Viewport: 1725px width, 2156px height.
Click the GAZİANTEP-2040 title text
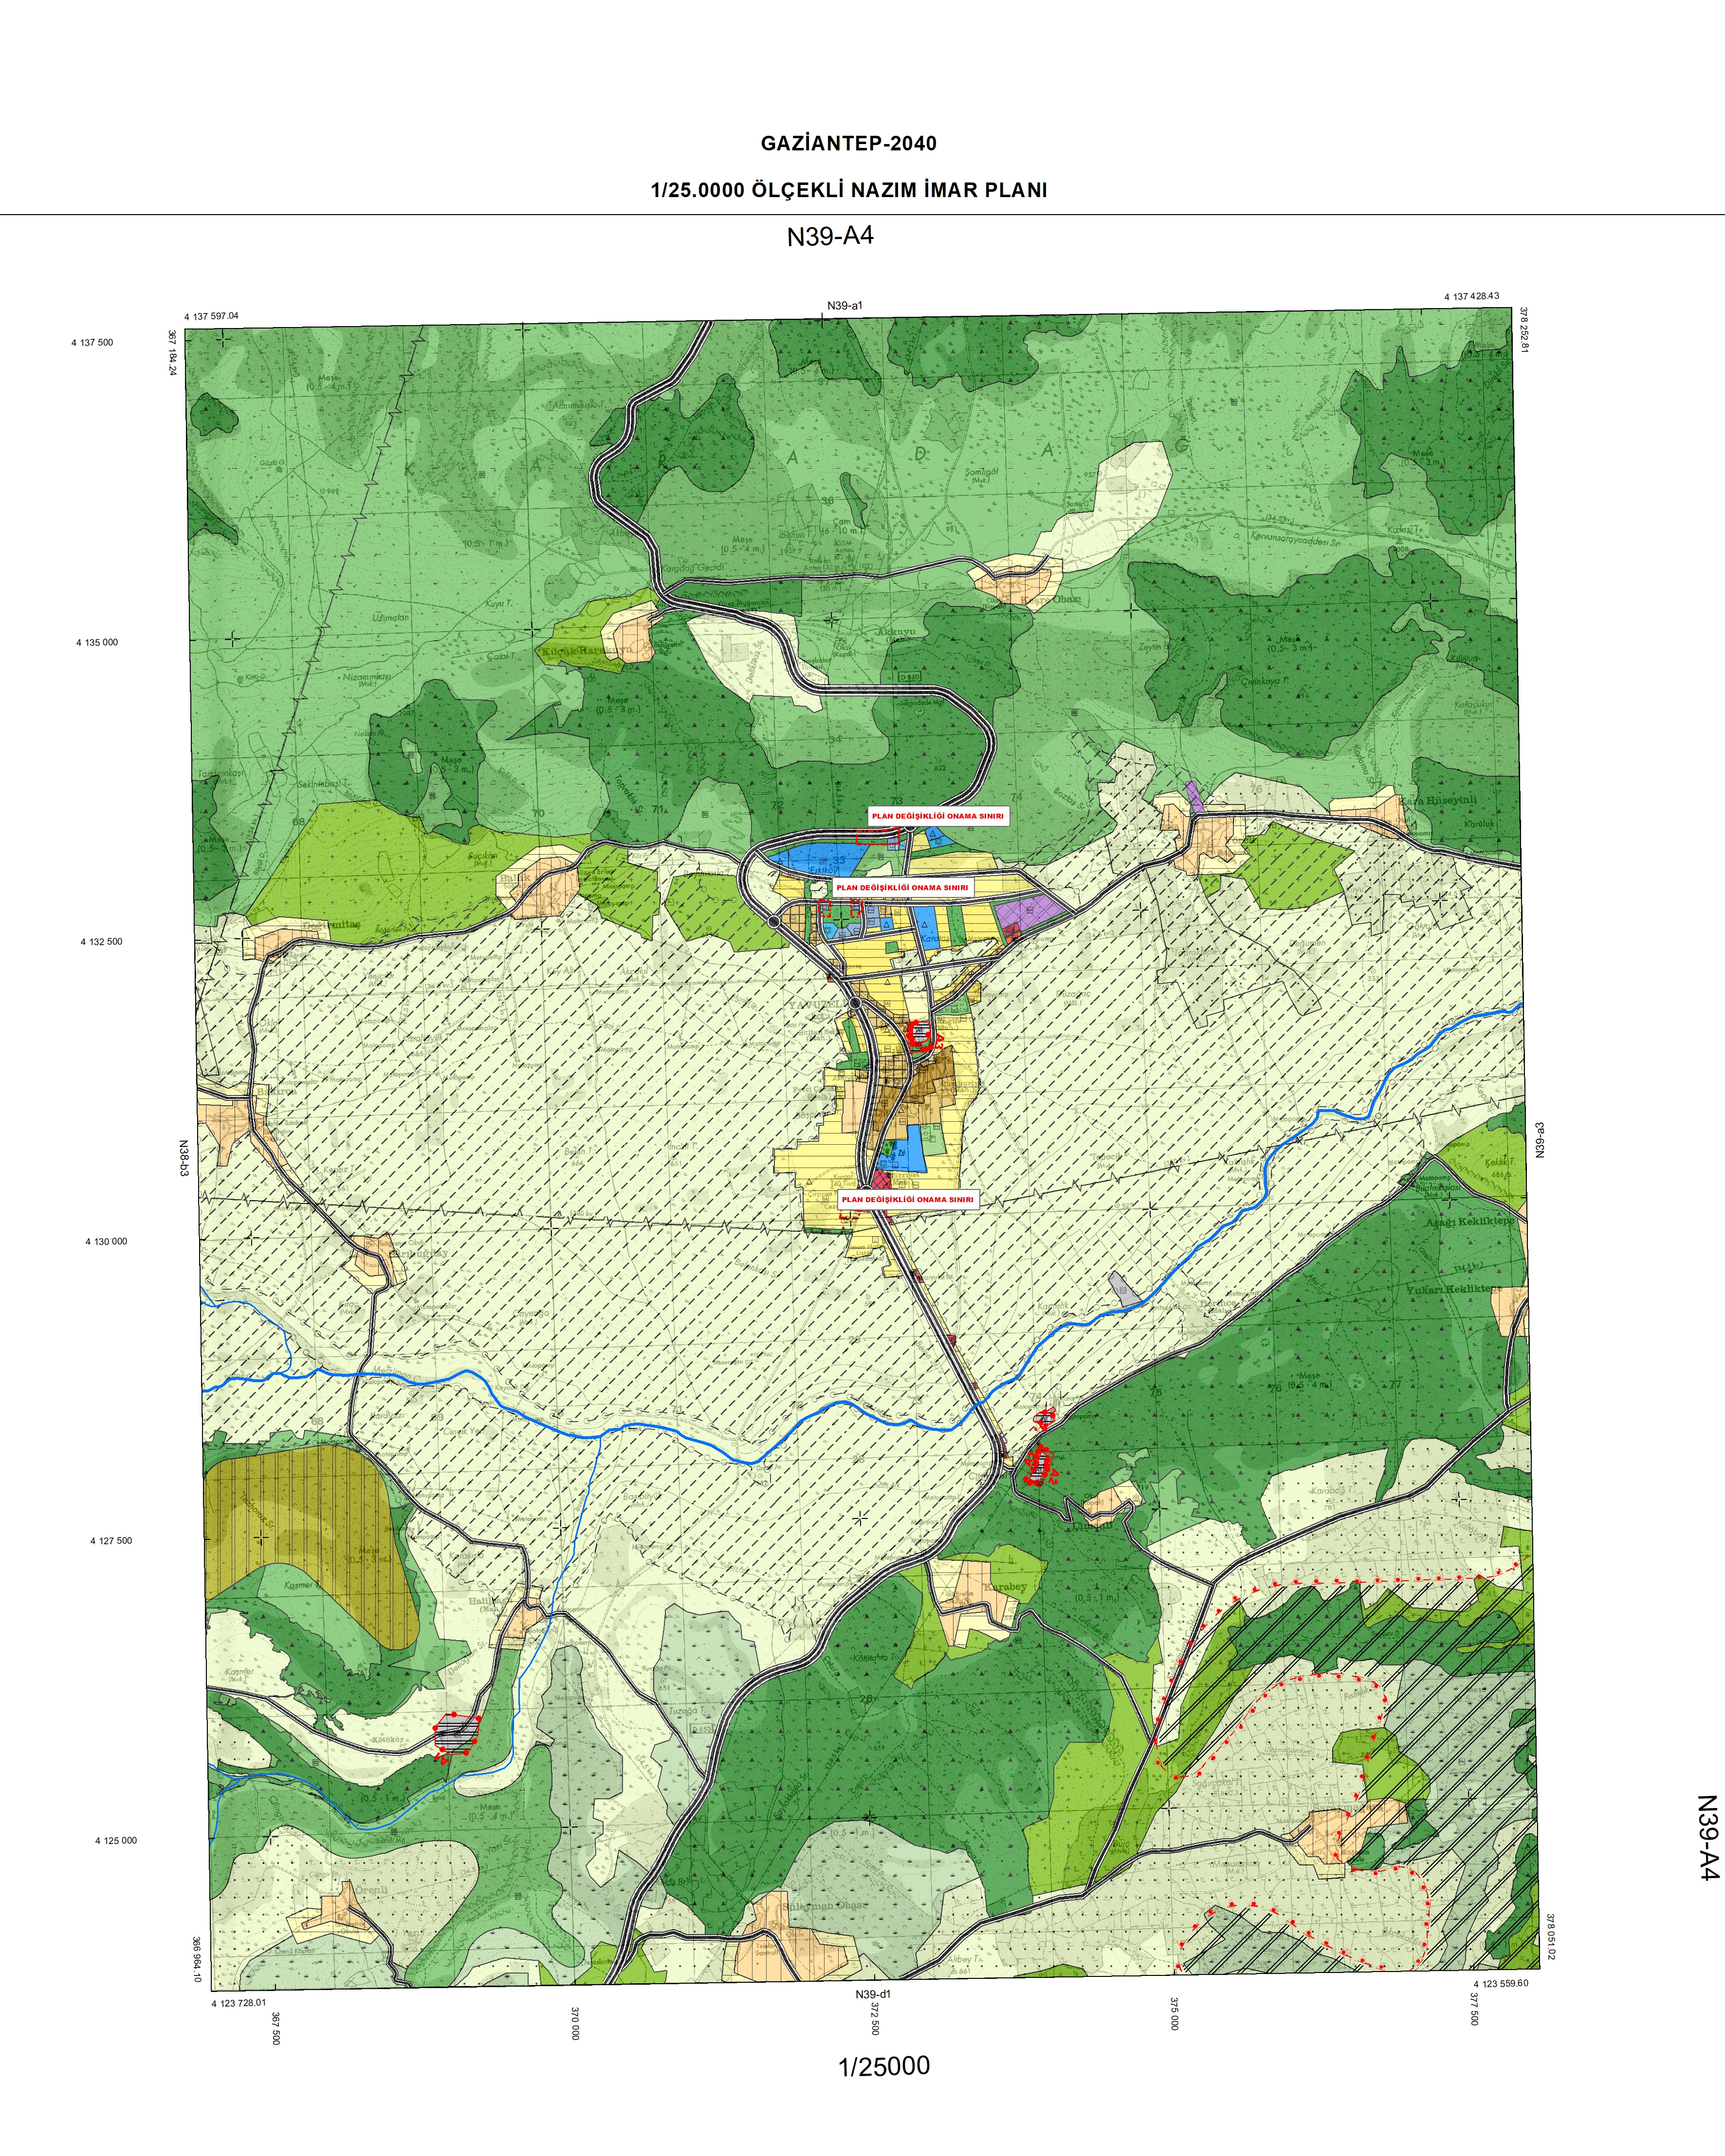[x=848, y=143]
